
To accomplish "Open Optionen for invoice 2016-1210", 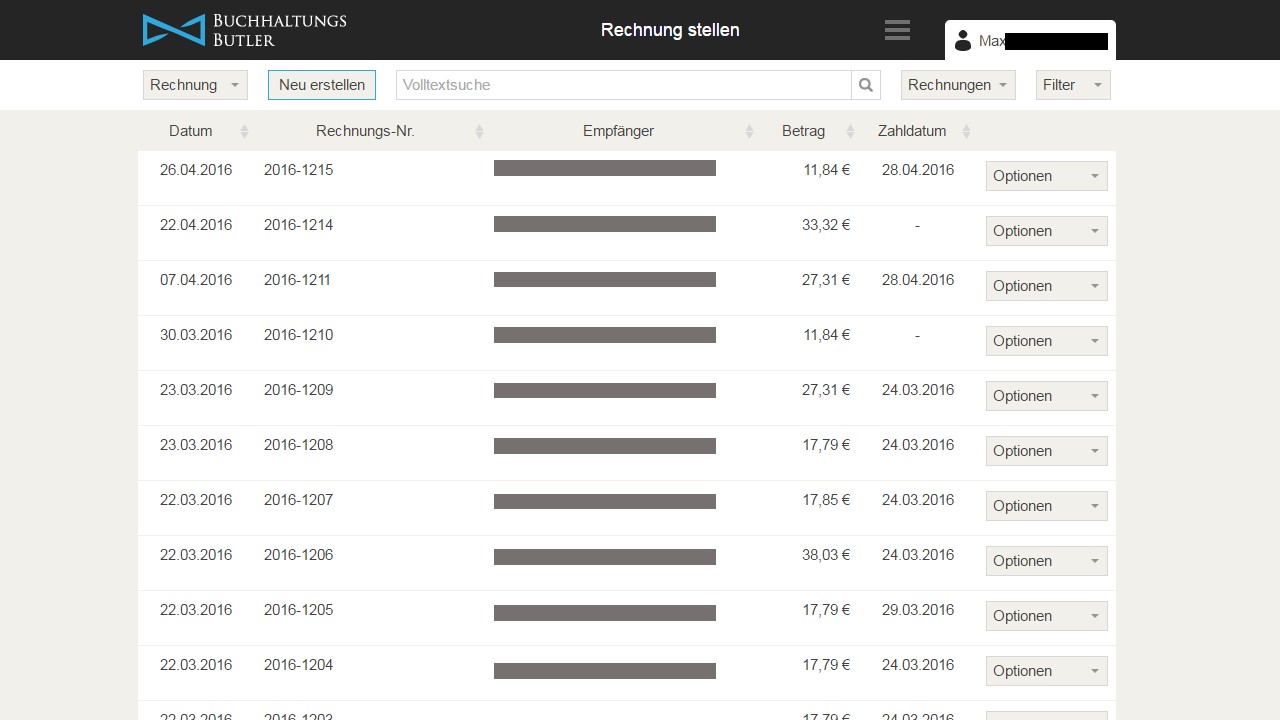I will [x=1046, y=341].
